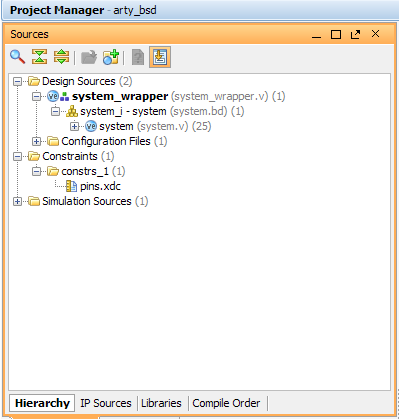Select the Design Sources label

[79, 81]
